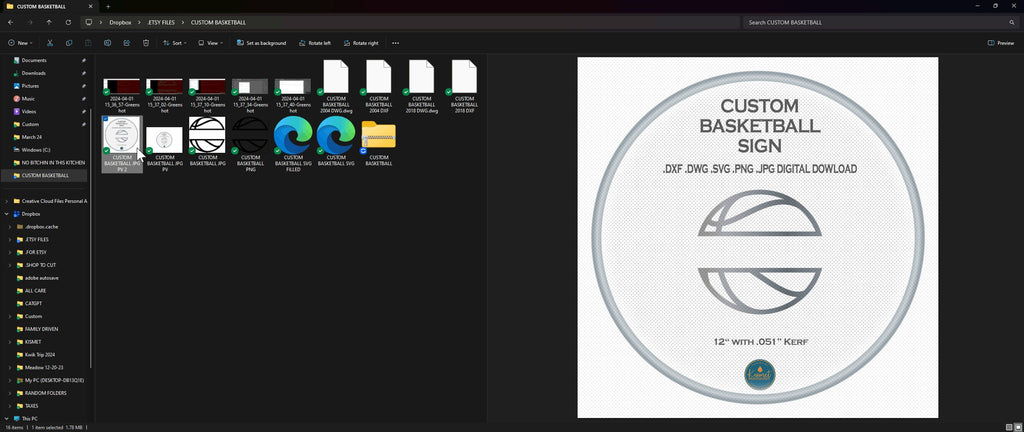The image size is (1024, 432).
Task: Uncheck the CUSTOM BASKETBALL JPG PV 2 checkbox
Action: [x=106, y=119]
